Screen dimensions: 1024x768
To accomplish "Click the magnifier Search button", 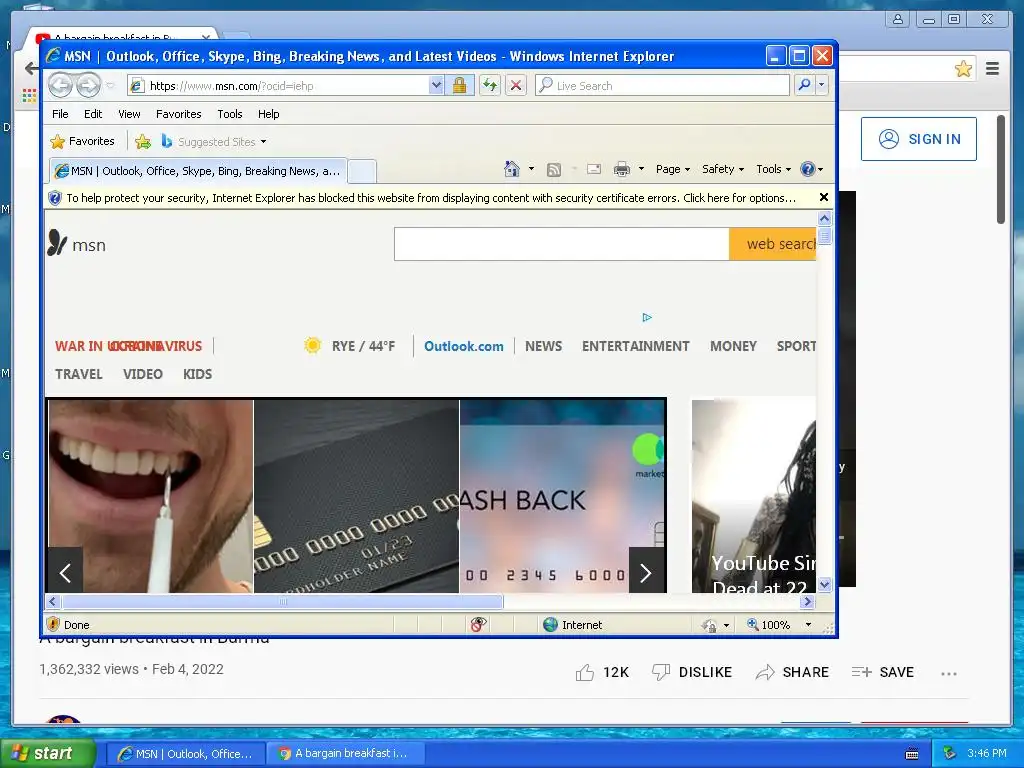I will tap(805, 86).
